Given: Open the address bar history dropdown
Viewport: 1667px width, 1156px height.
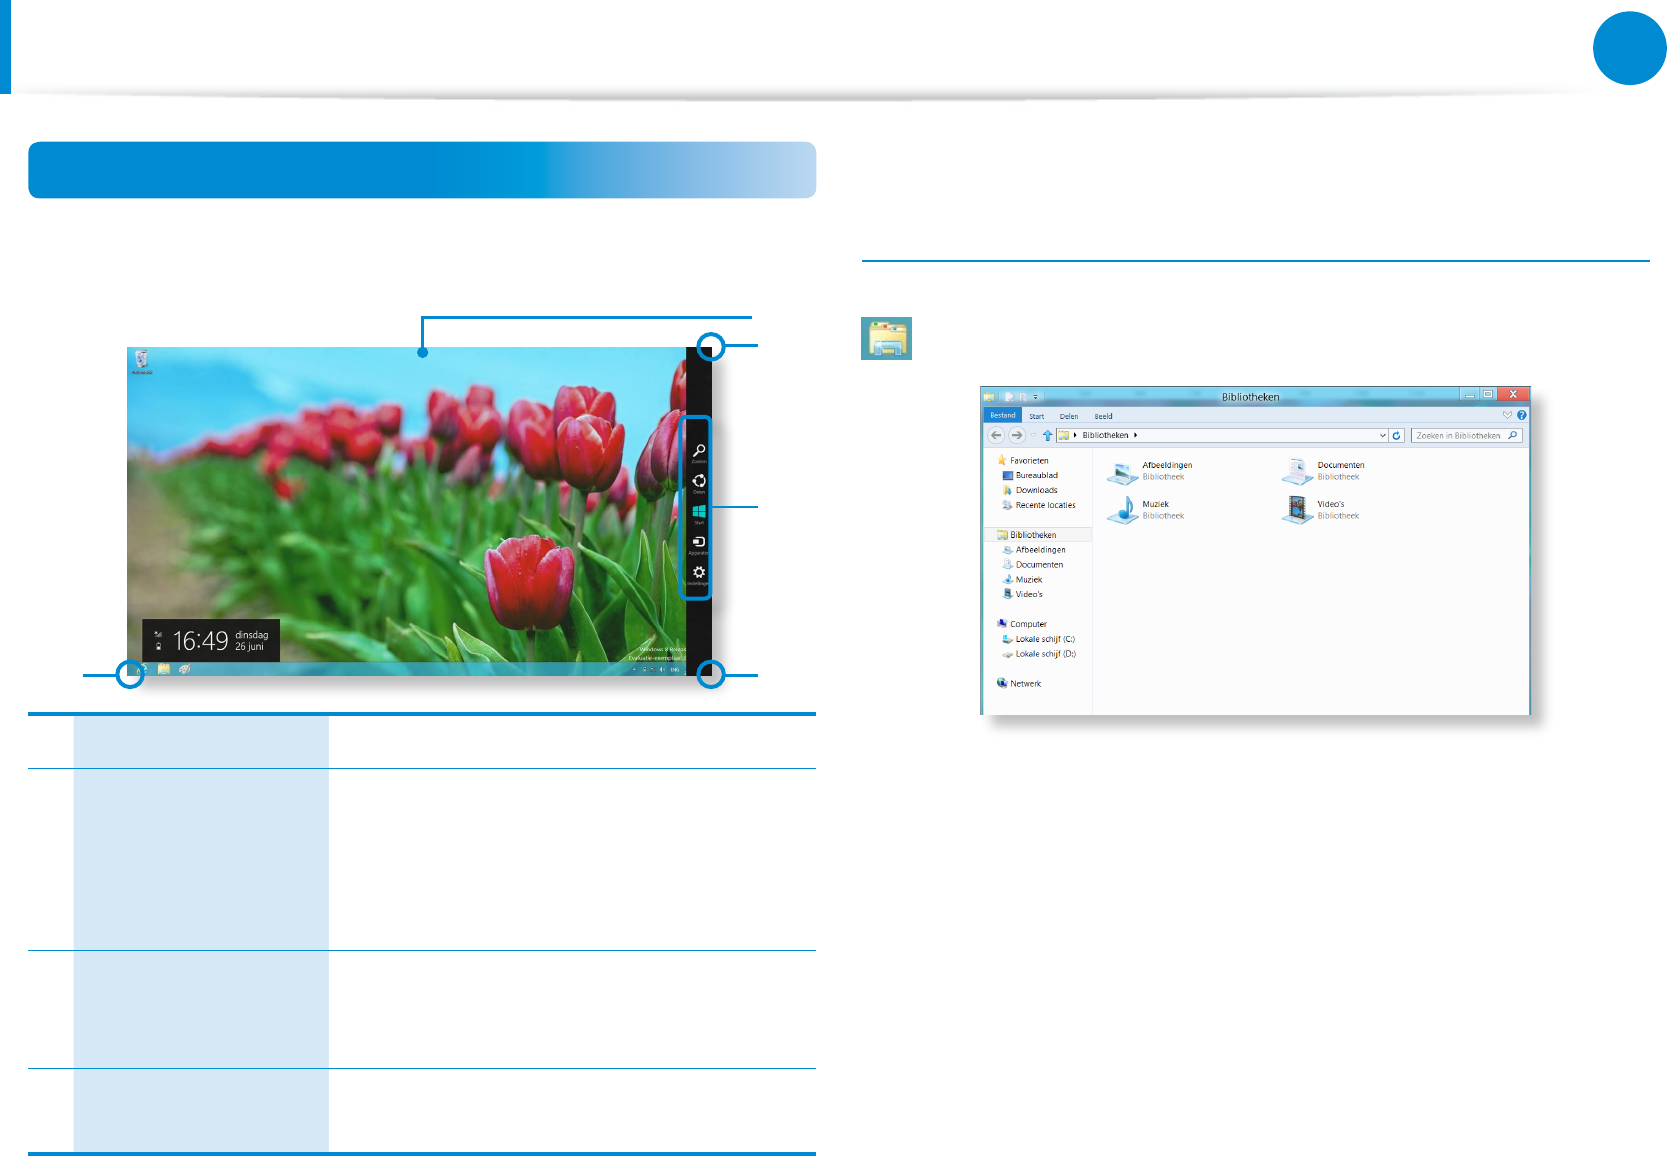Looking at the screenshot, I should pyautogui.click(x=1382, y=435).
